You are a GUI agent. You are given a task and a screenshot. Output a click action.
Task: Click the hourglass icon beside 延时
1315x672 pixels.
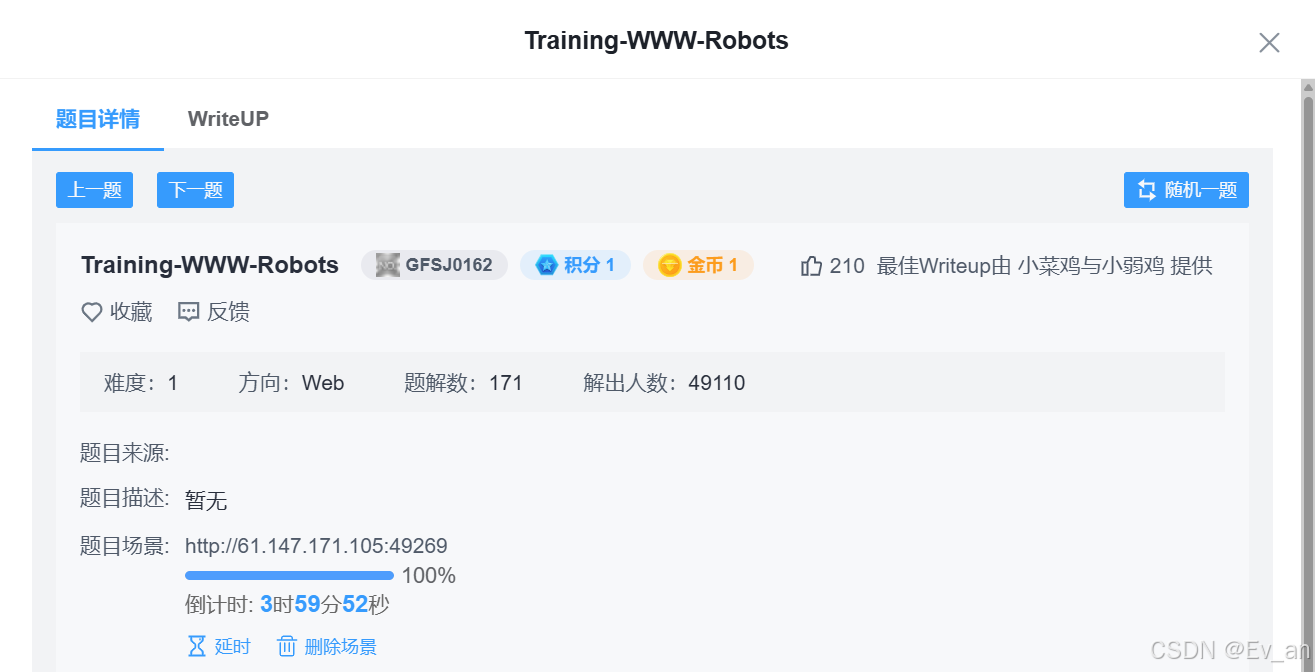point(196,646)
